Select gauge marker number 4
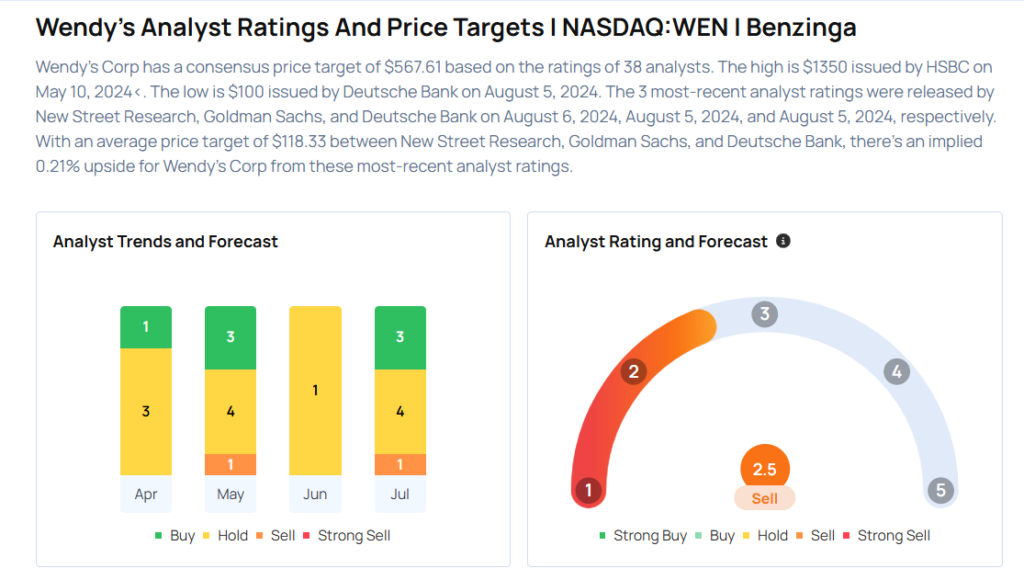 click(x=897, y=372)
